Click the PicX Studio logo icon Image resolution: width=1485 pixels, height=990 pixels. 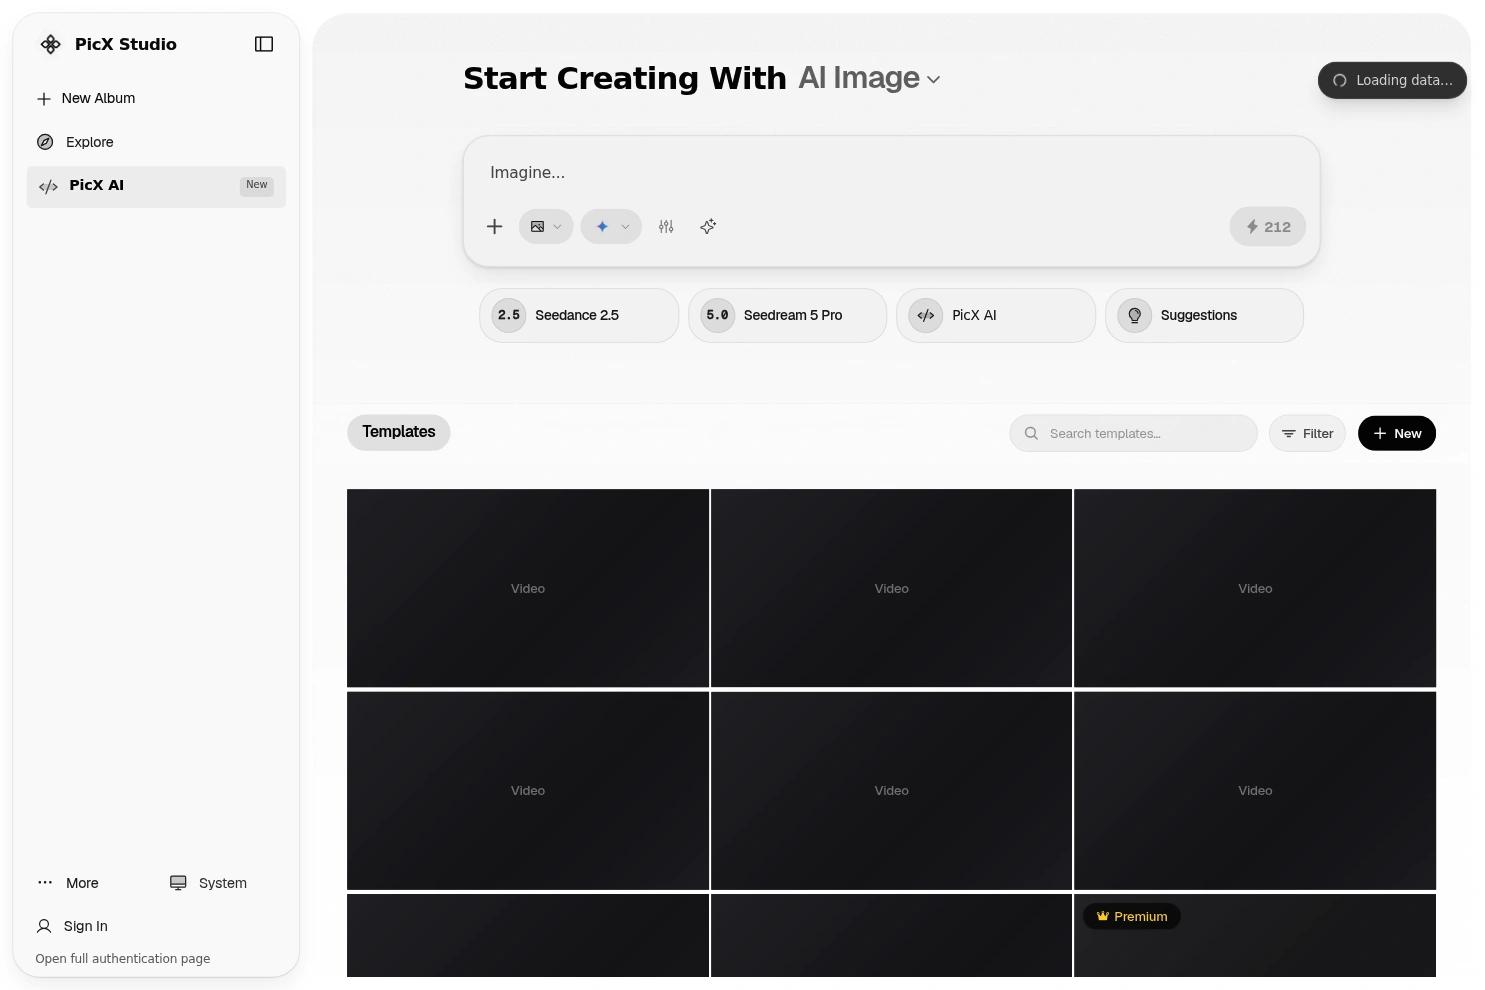click(50, 44)
